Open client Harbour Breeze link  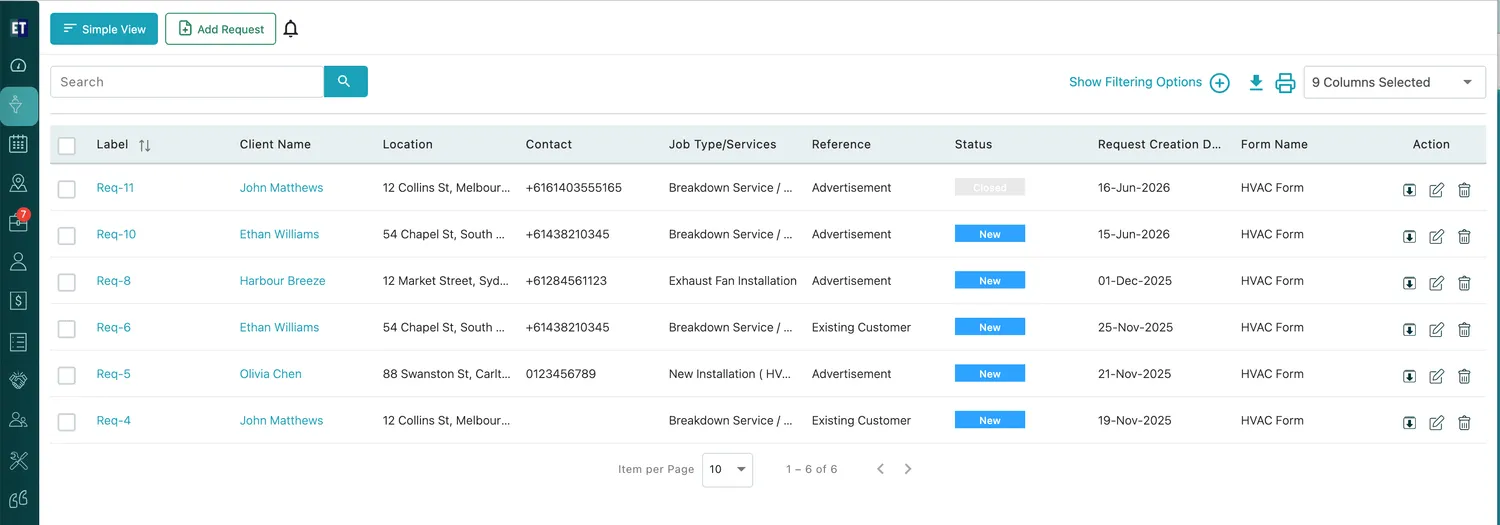point(283,281)
